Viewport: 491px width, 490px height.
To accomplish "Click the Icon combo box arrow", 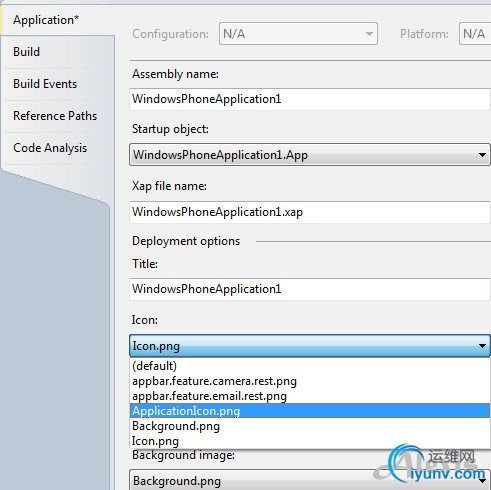I will [482, 346].
